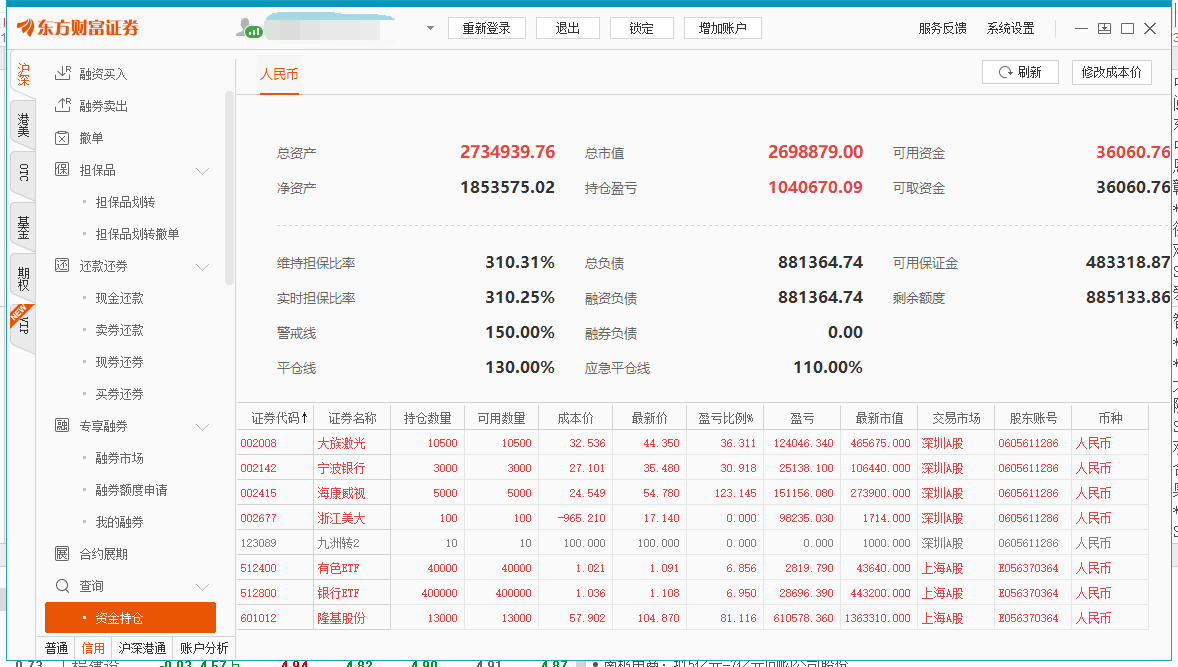Sort by 盈亏比例% column header

[x=726, y=418]
